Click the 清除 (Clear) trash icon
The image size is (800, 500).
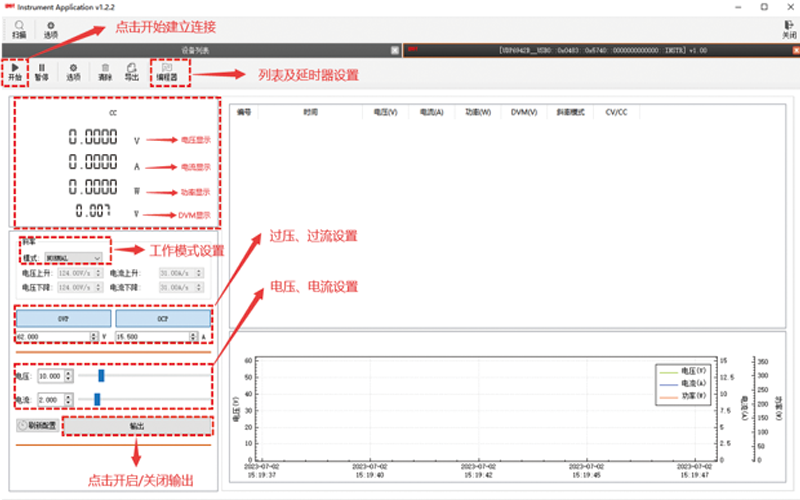[x=105, y=70]
